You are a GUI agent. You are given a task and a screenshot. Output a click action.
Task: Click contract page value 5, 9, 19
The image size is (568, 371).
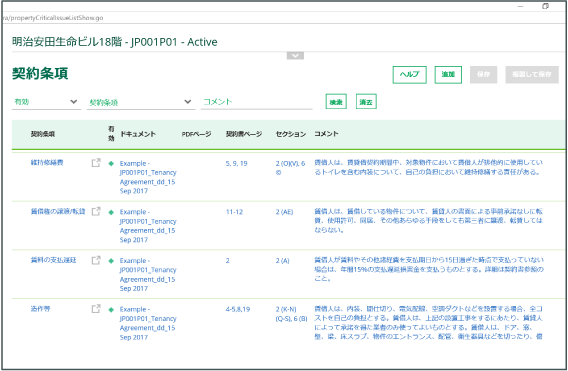237,163
